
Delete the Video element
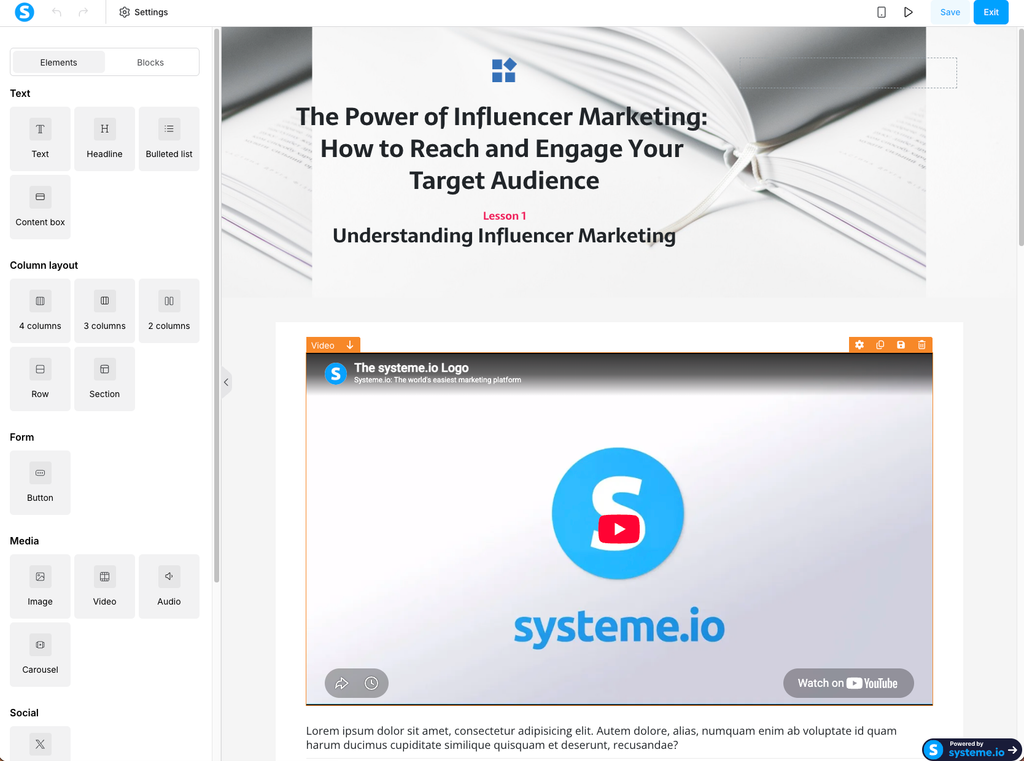[921, 345]
